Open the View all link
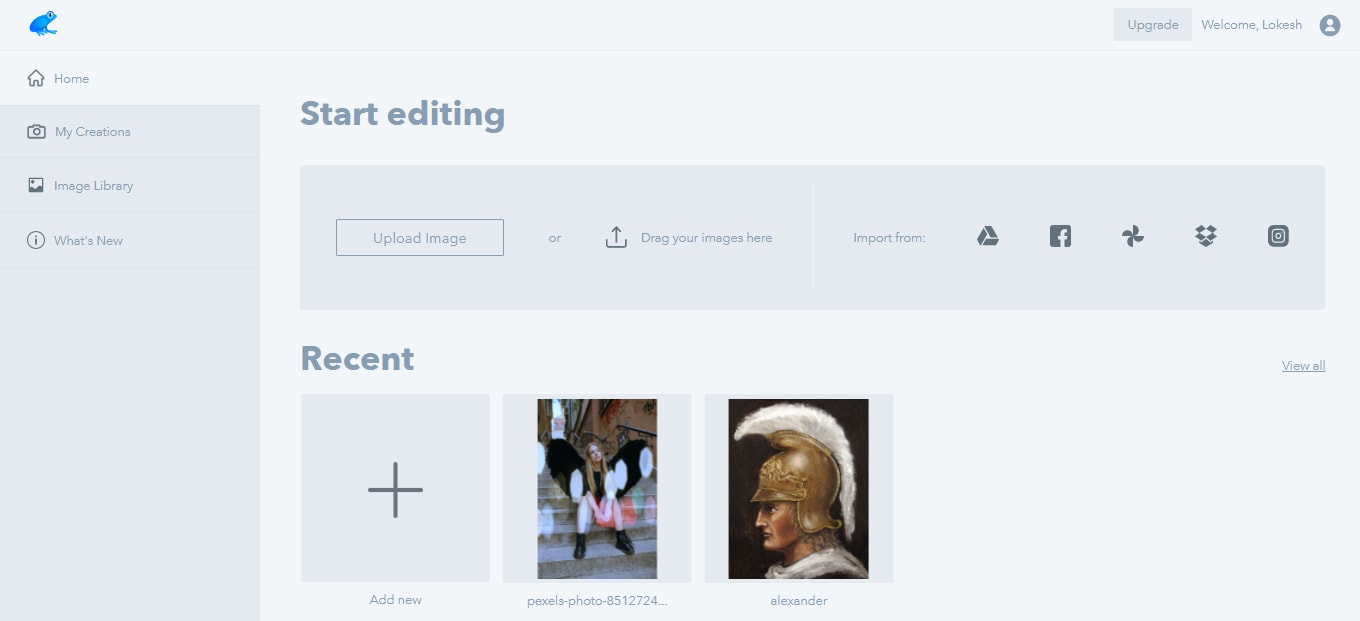1360x621 pixels. pos(1303,366)
